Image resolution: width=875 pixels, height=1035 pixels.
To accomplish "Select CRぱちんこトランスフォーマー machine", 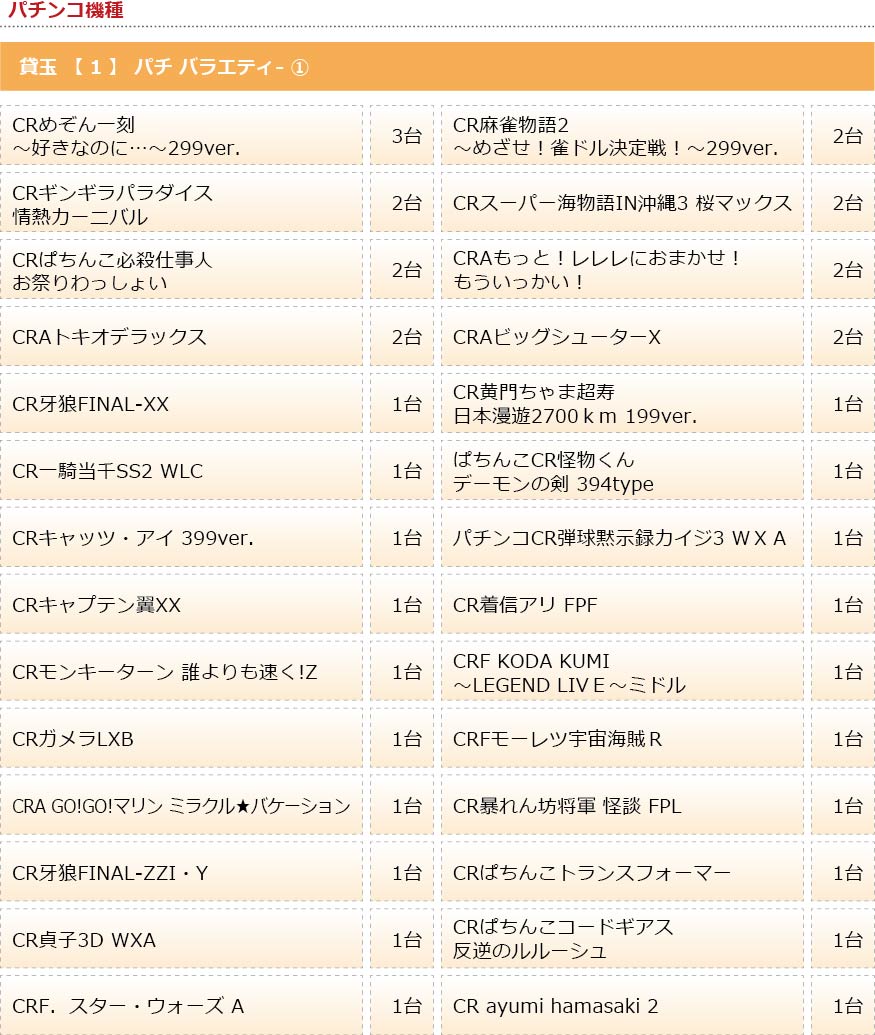I will [x=622, y=873].
